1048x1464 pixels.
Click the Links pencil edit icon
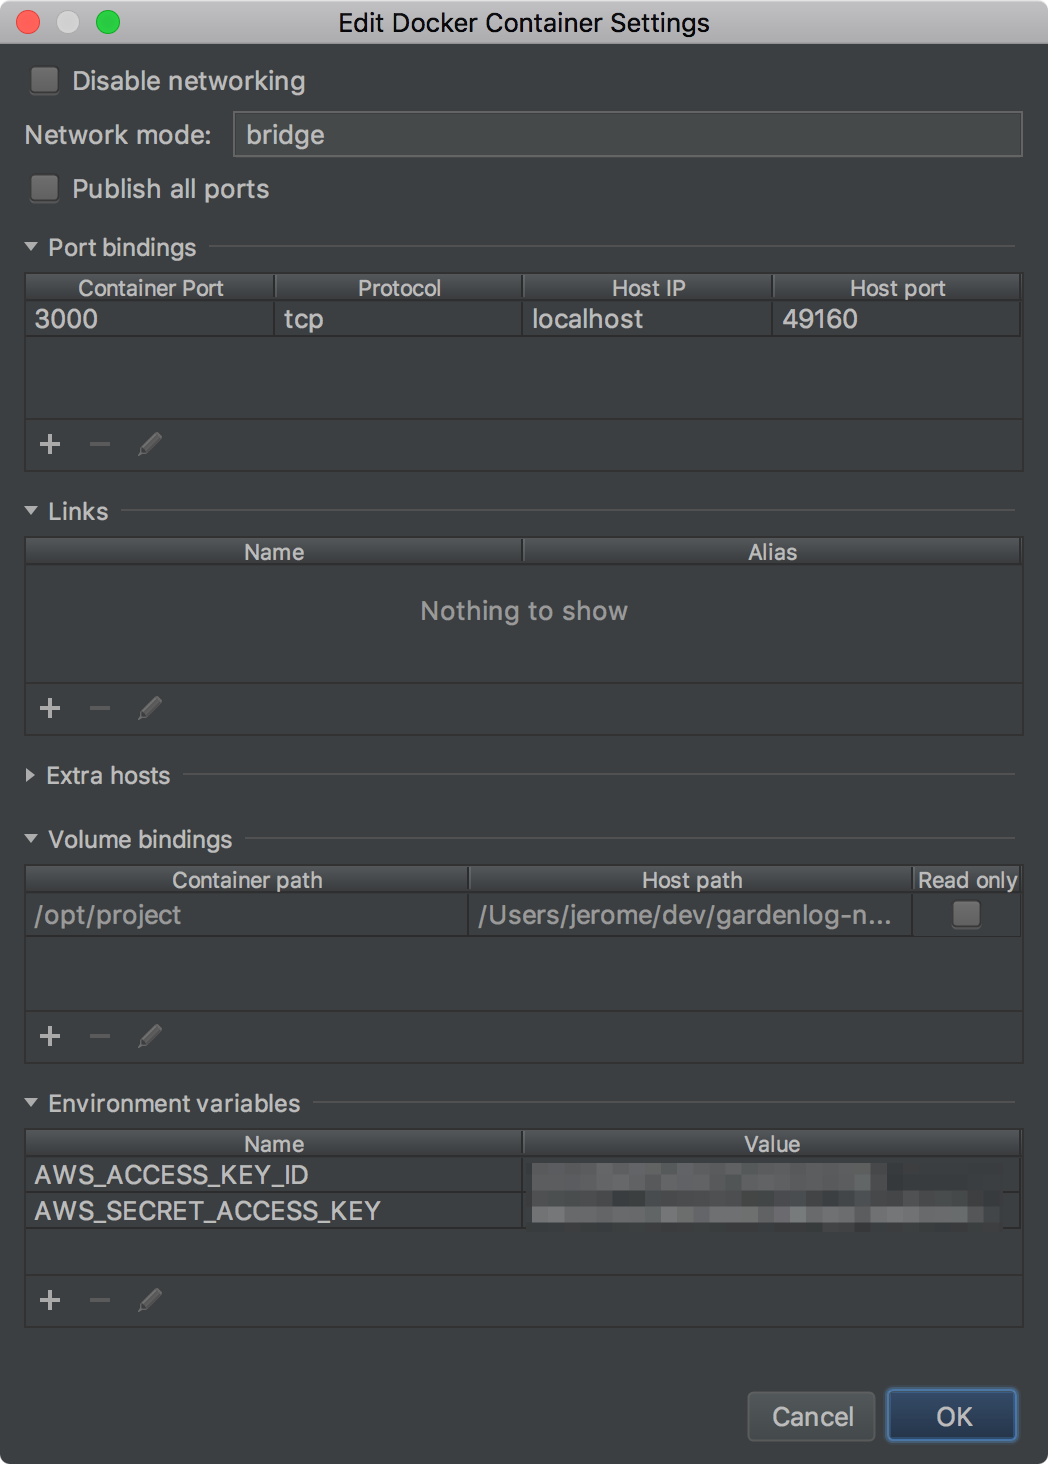click(x=150, y=708)
